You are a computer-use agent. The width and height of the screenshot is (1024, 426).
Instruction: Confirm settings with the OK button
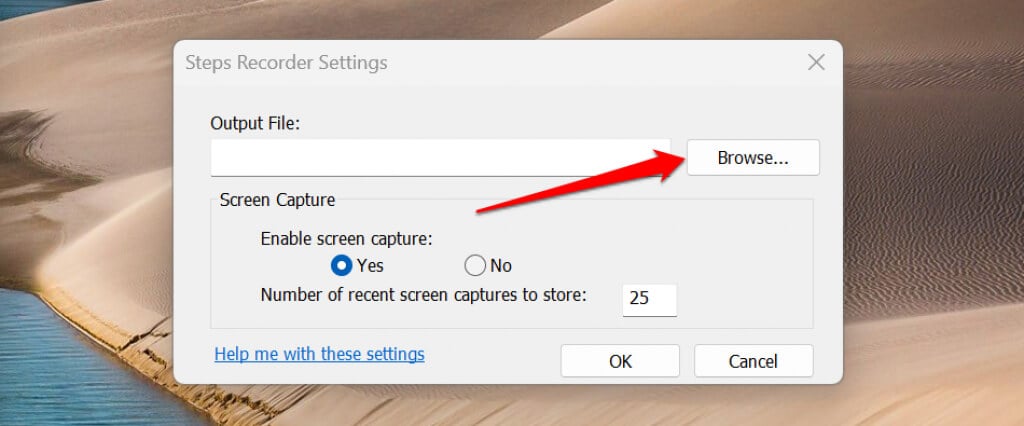point(620,361)
